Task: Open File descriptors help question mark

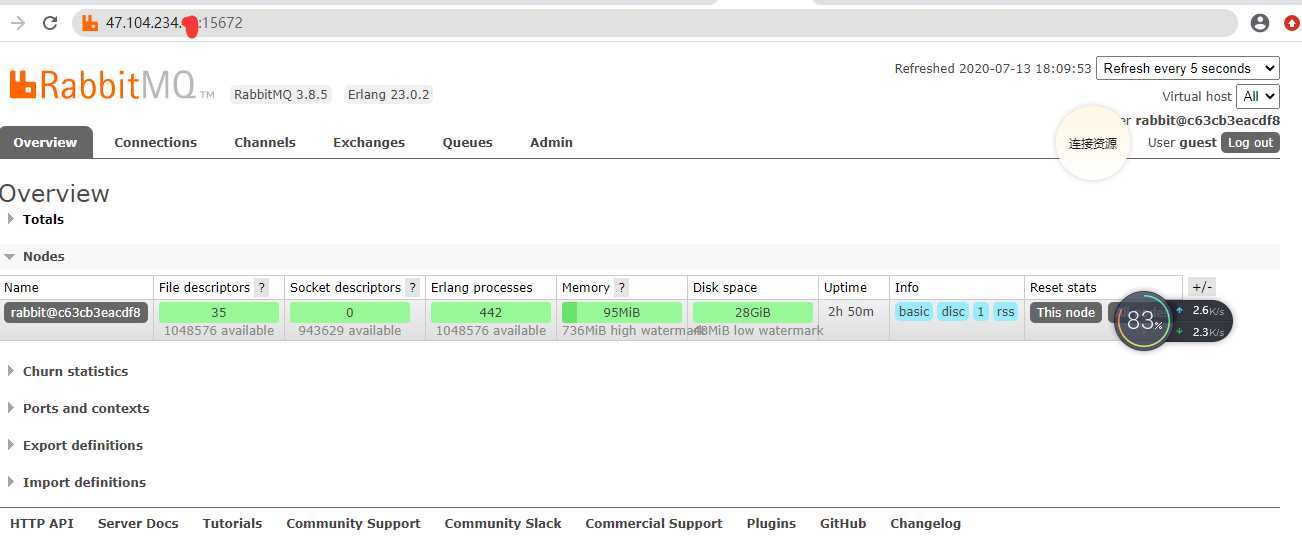Action: click(261, 287)
